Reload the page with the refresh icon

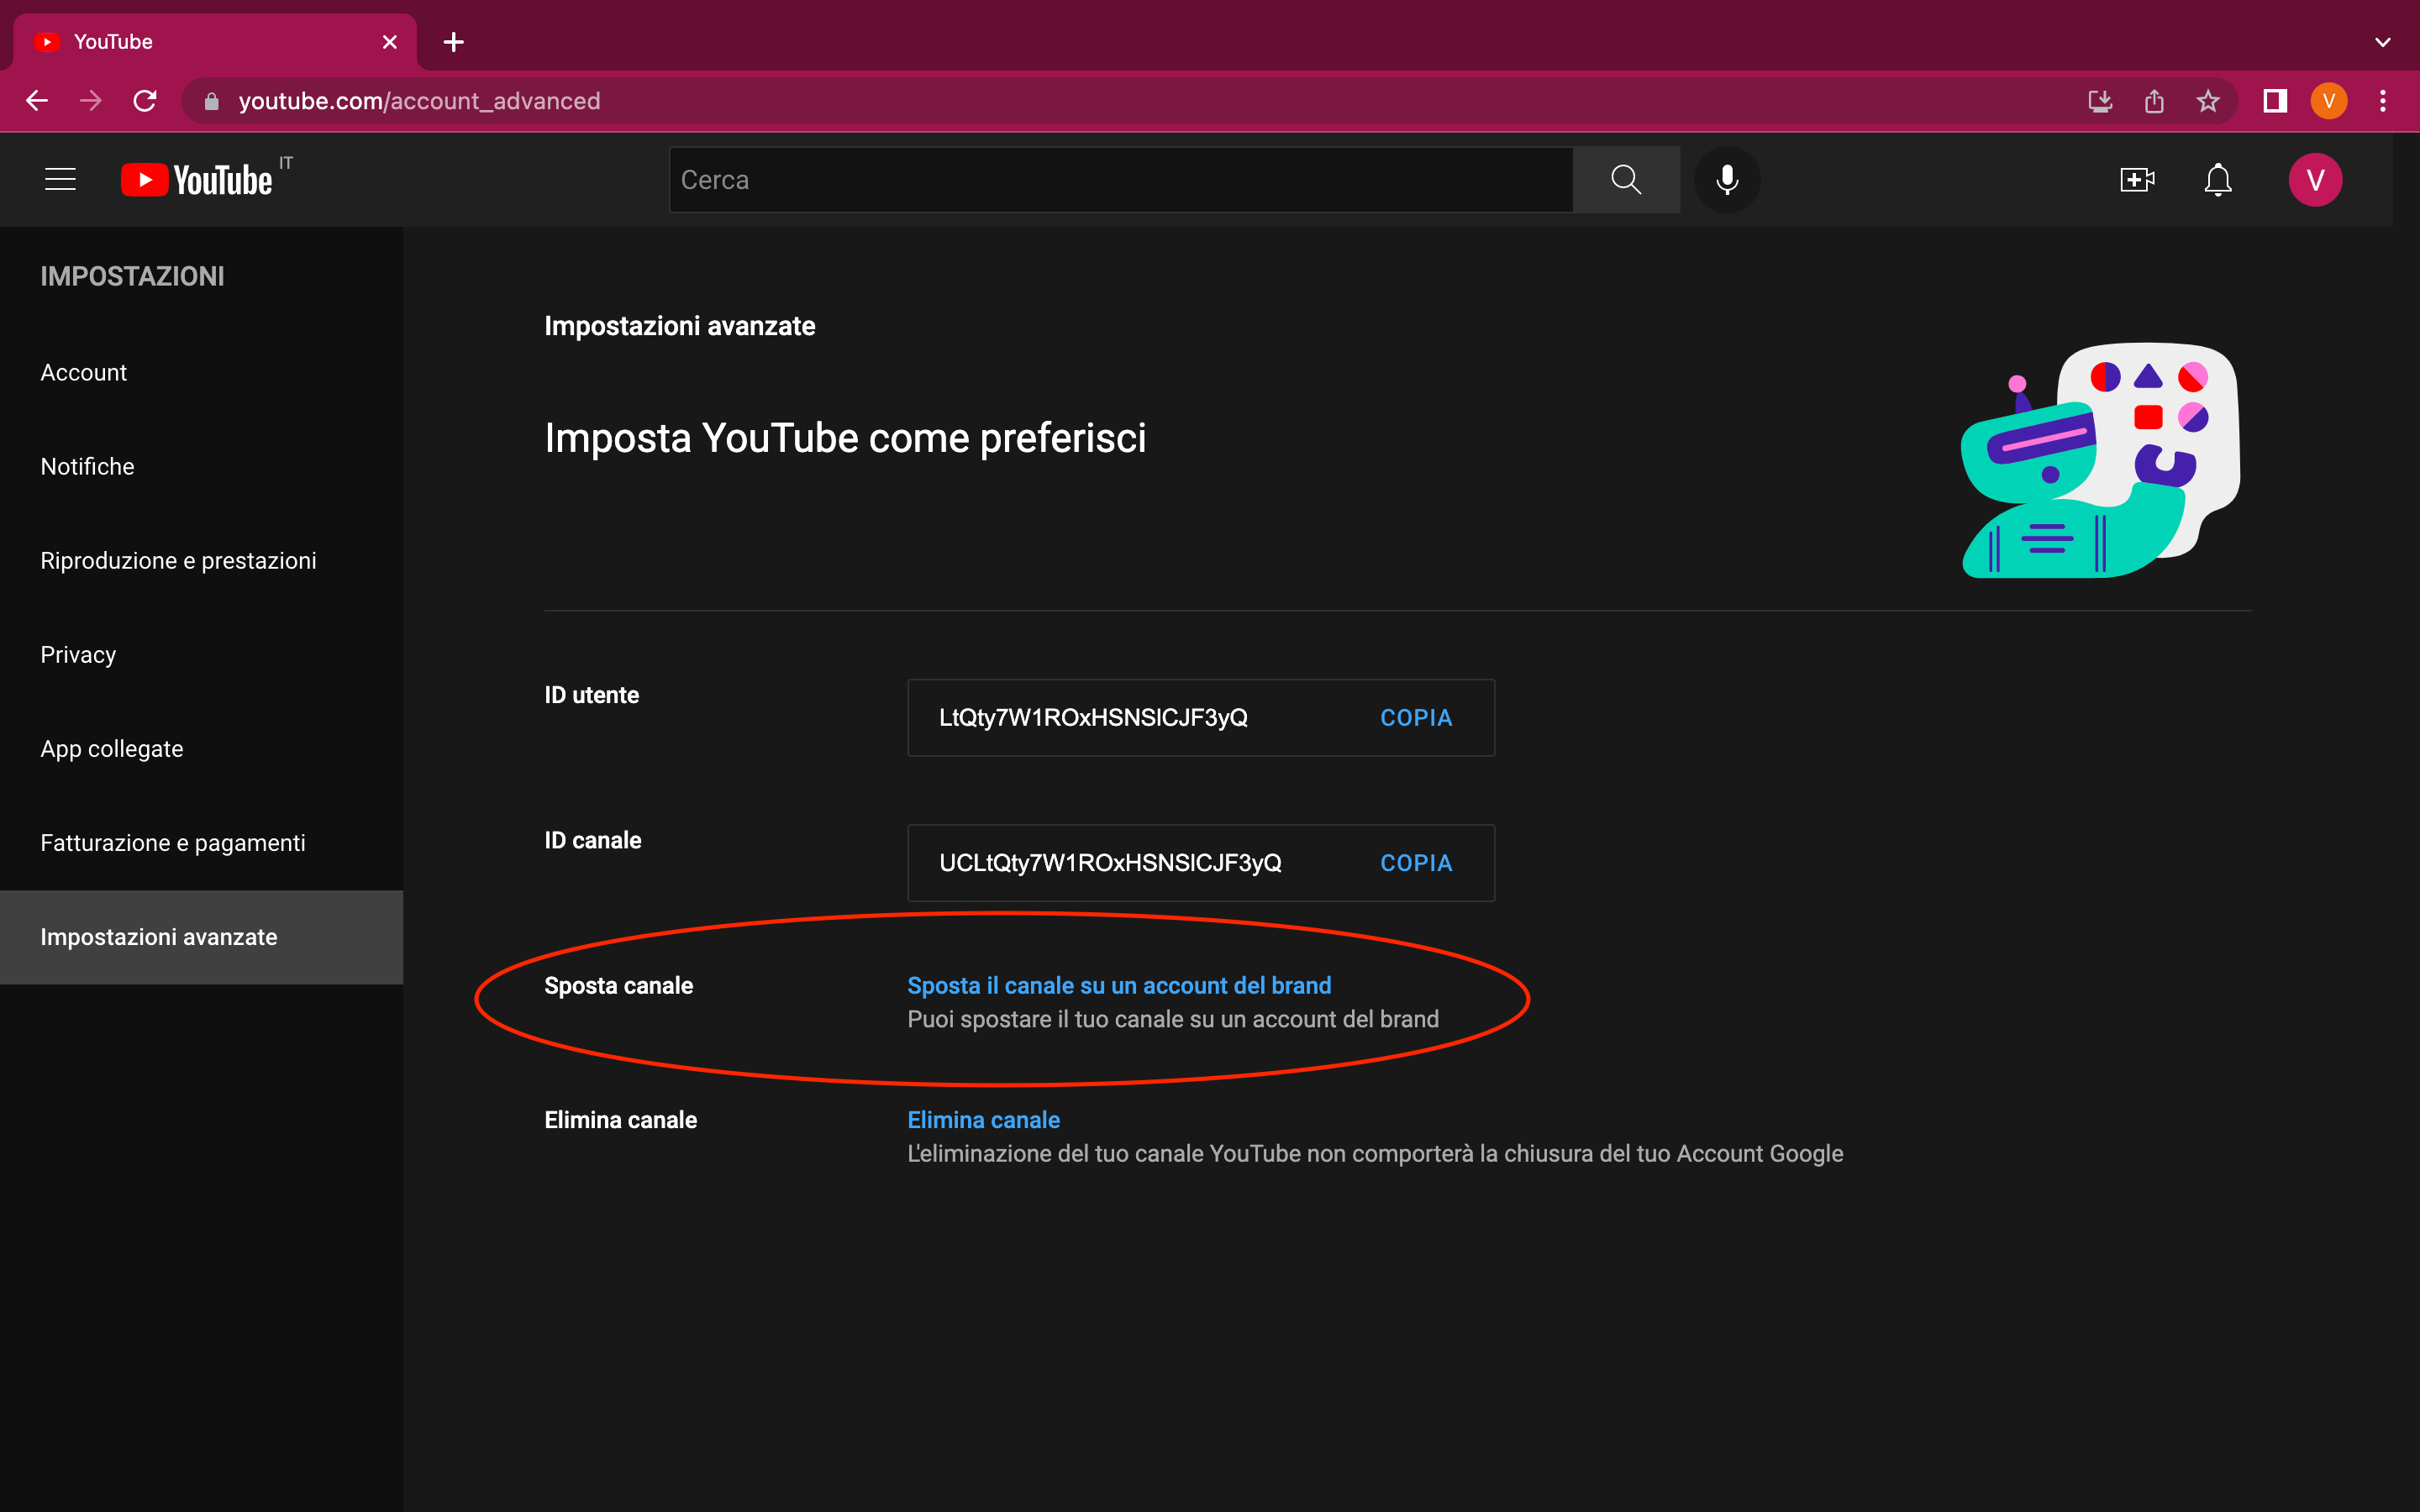point(144,100)
